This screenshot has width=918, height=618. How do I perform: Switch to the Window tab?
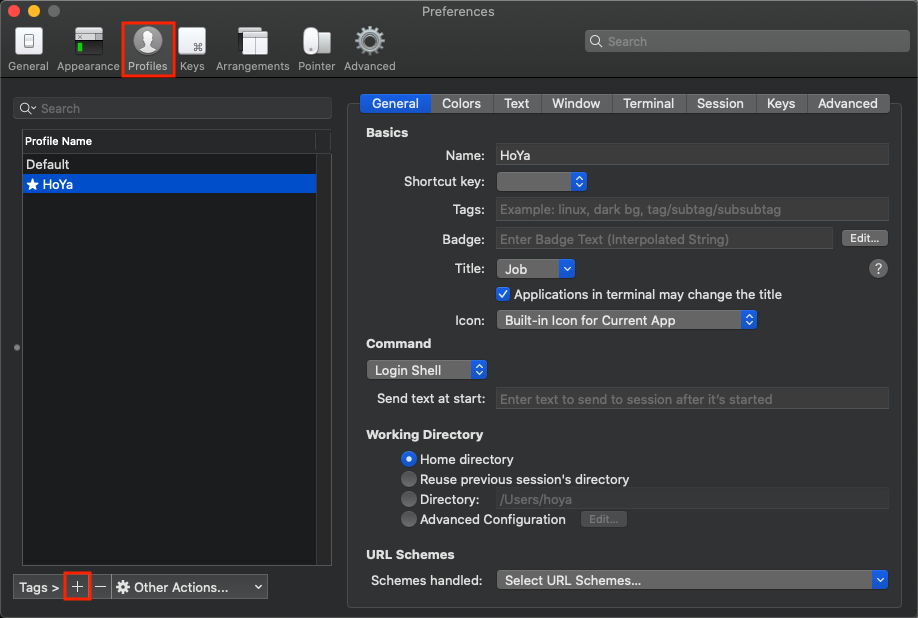coord(576,104)
